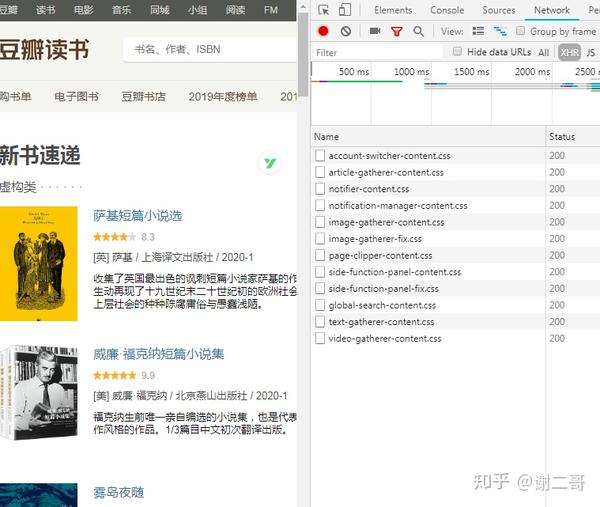Select side-function-panel-content.css request
The image size is (600, 507).
coord(395,272)
